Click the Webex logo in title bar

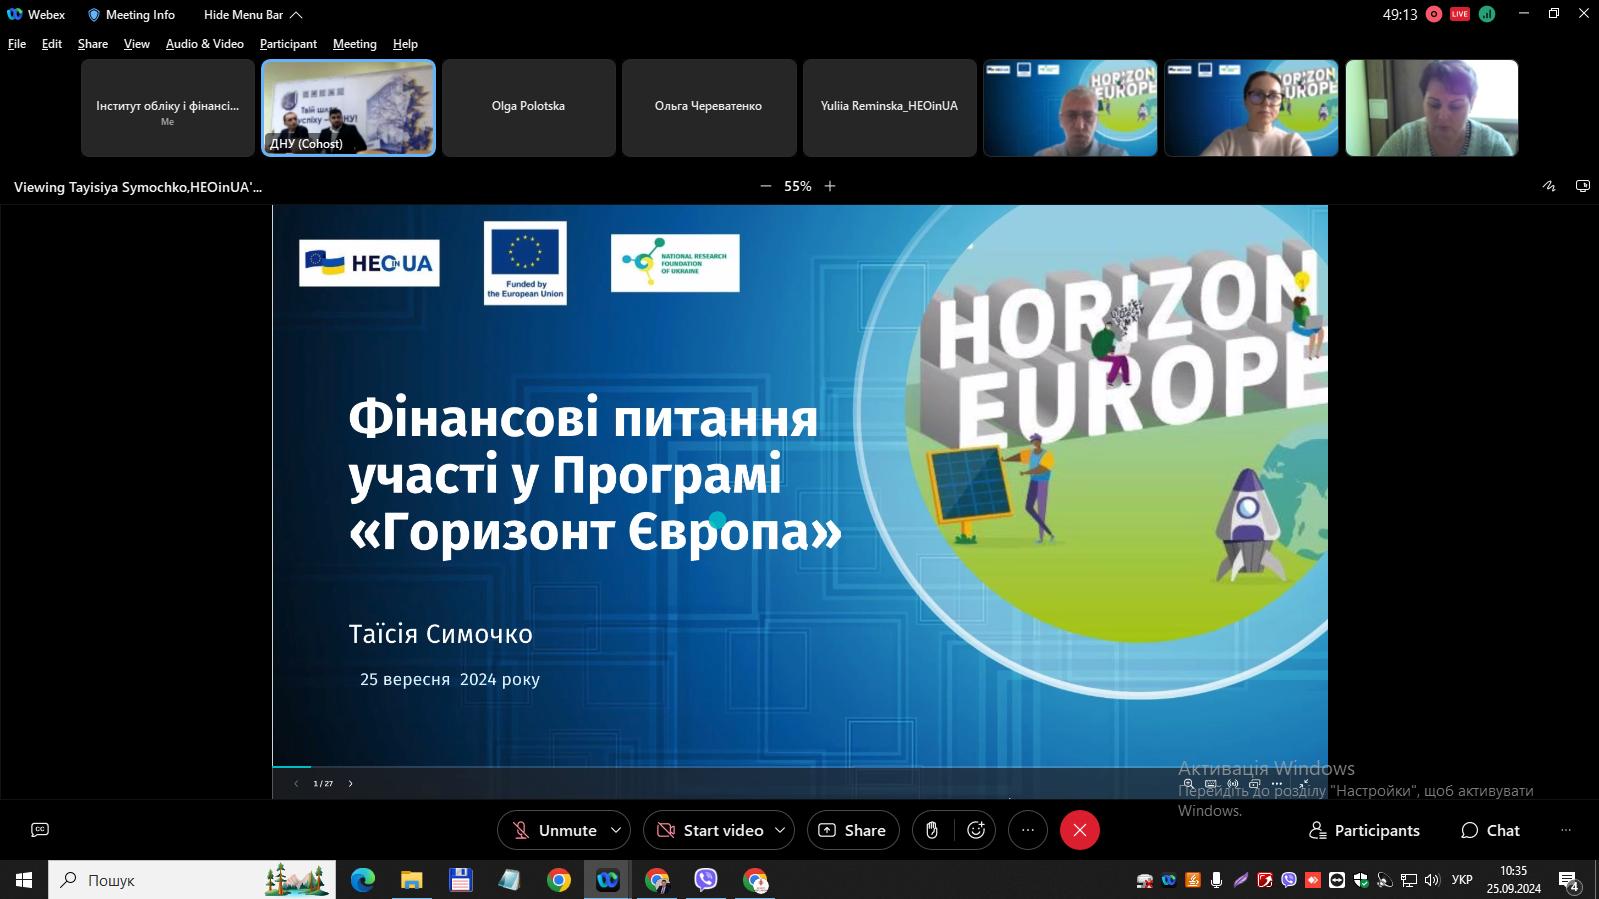pos(15,14)
